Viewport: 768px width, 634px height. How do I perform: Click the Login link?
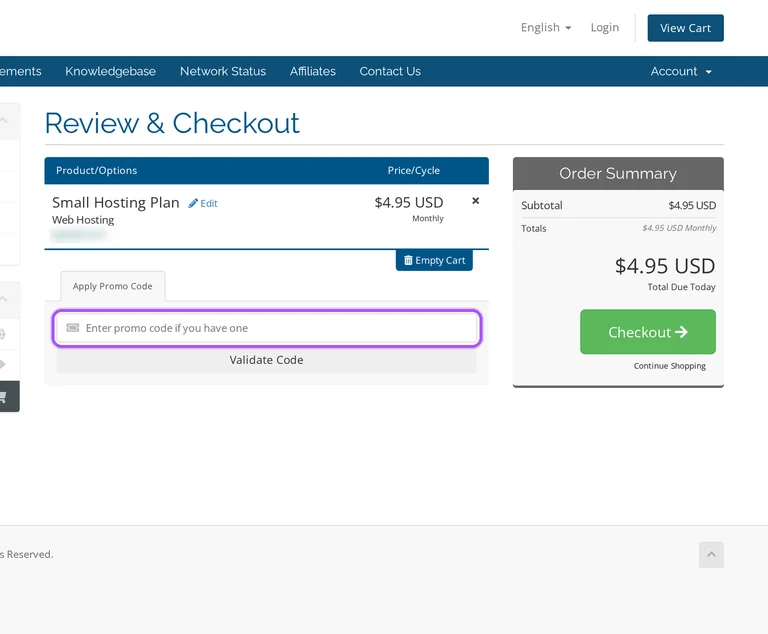(x=604, y=27)
